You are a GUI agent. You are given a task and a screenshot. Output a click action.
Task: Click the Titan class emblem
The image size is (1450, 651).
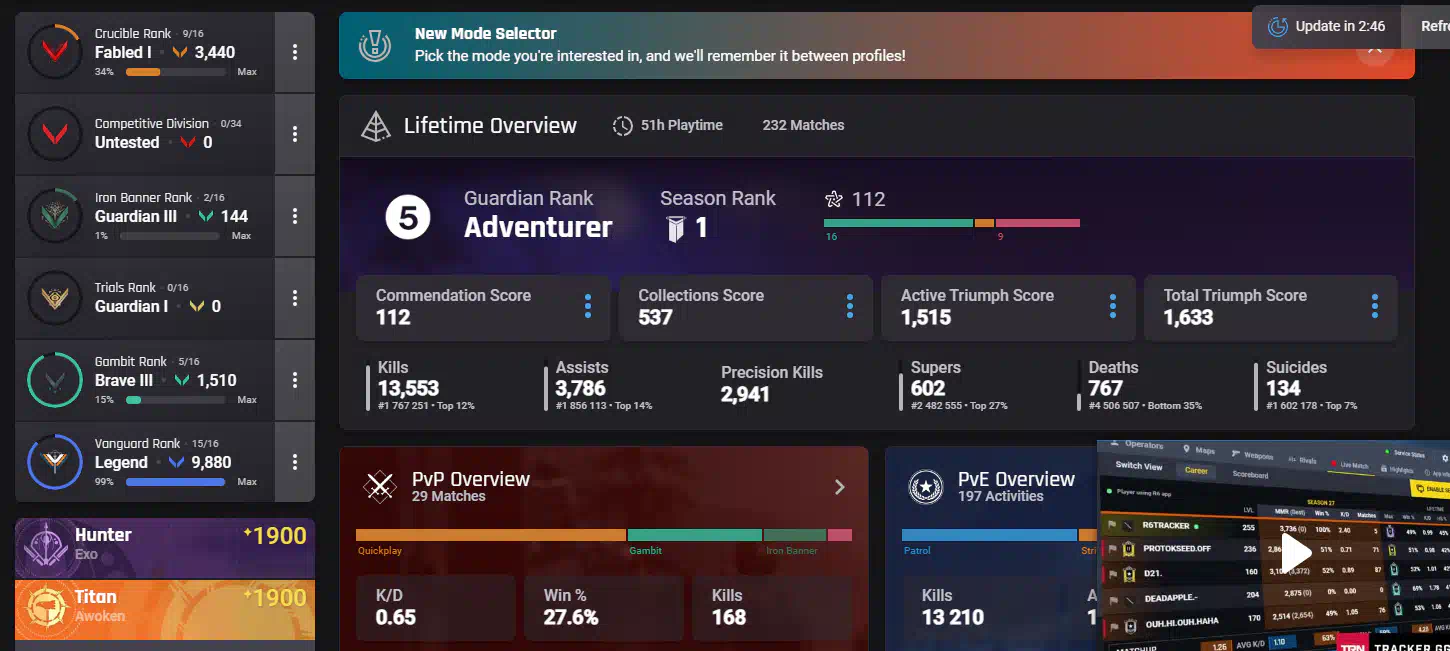[45, 609]
